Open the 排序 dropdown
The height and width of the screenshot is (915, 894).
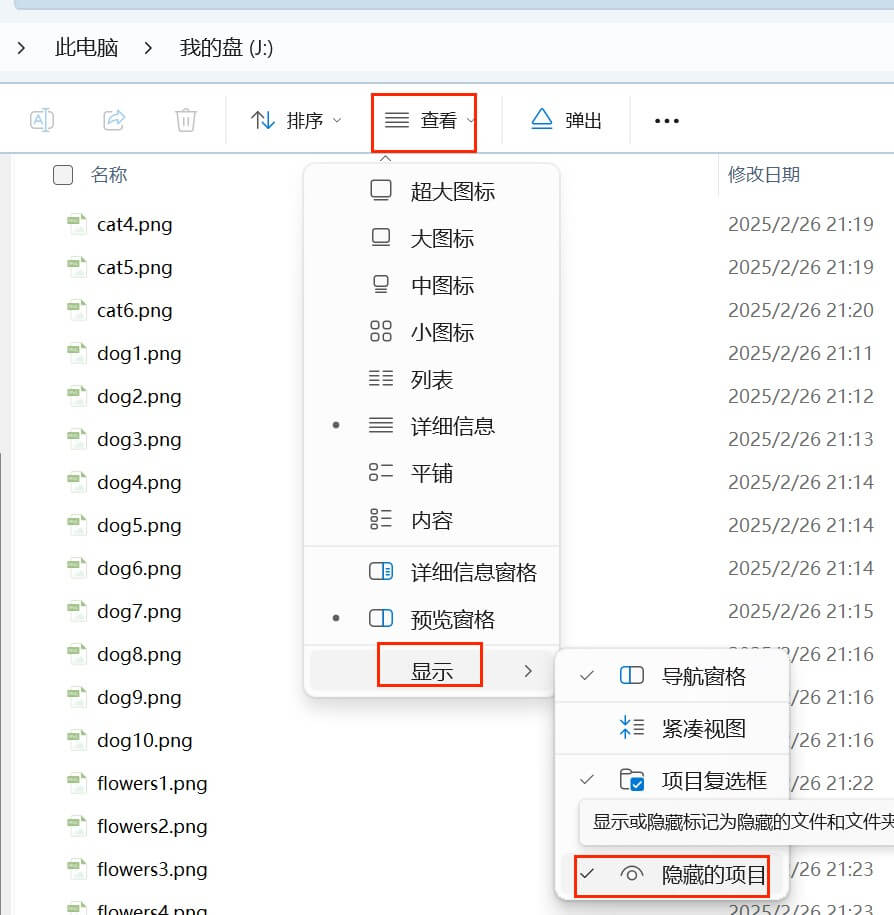tap(295, 119)
